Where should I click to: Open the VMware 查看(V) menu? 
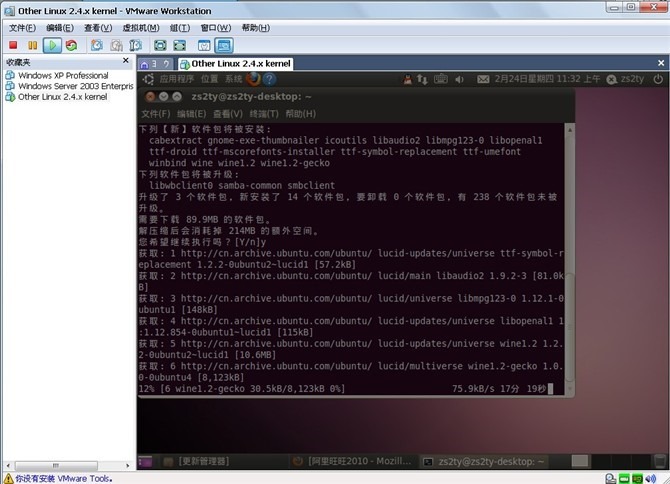[x=98, y=28]
